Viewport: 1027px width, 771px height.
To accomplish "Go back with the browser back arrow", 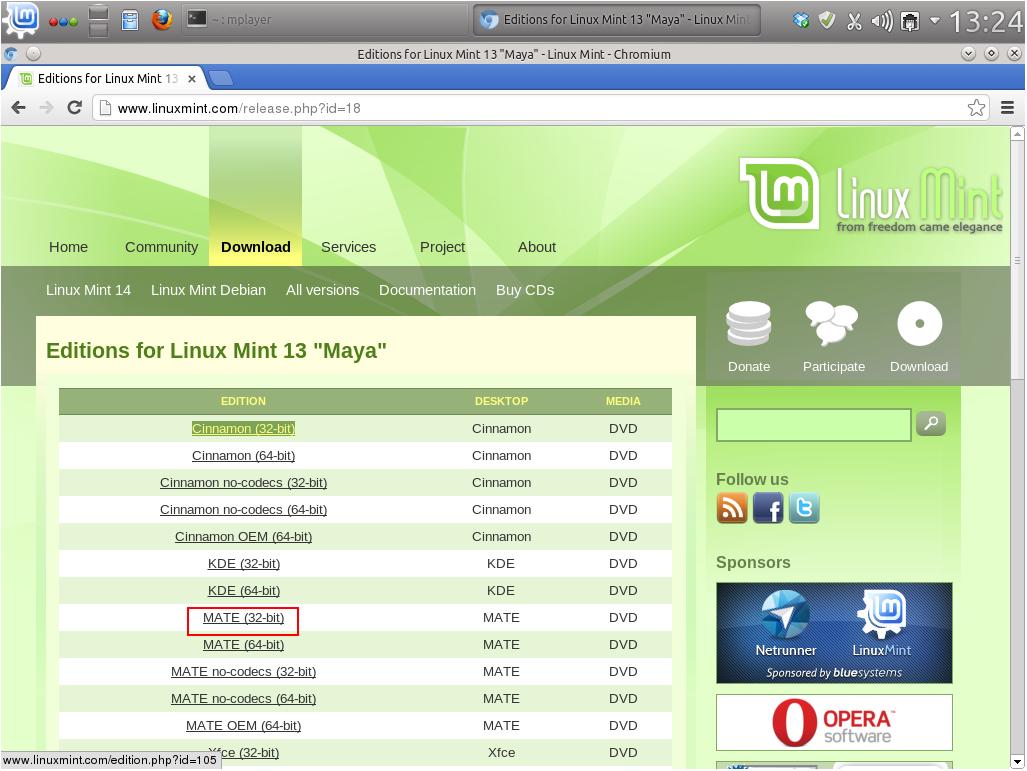I will point(18,107).
